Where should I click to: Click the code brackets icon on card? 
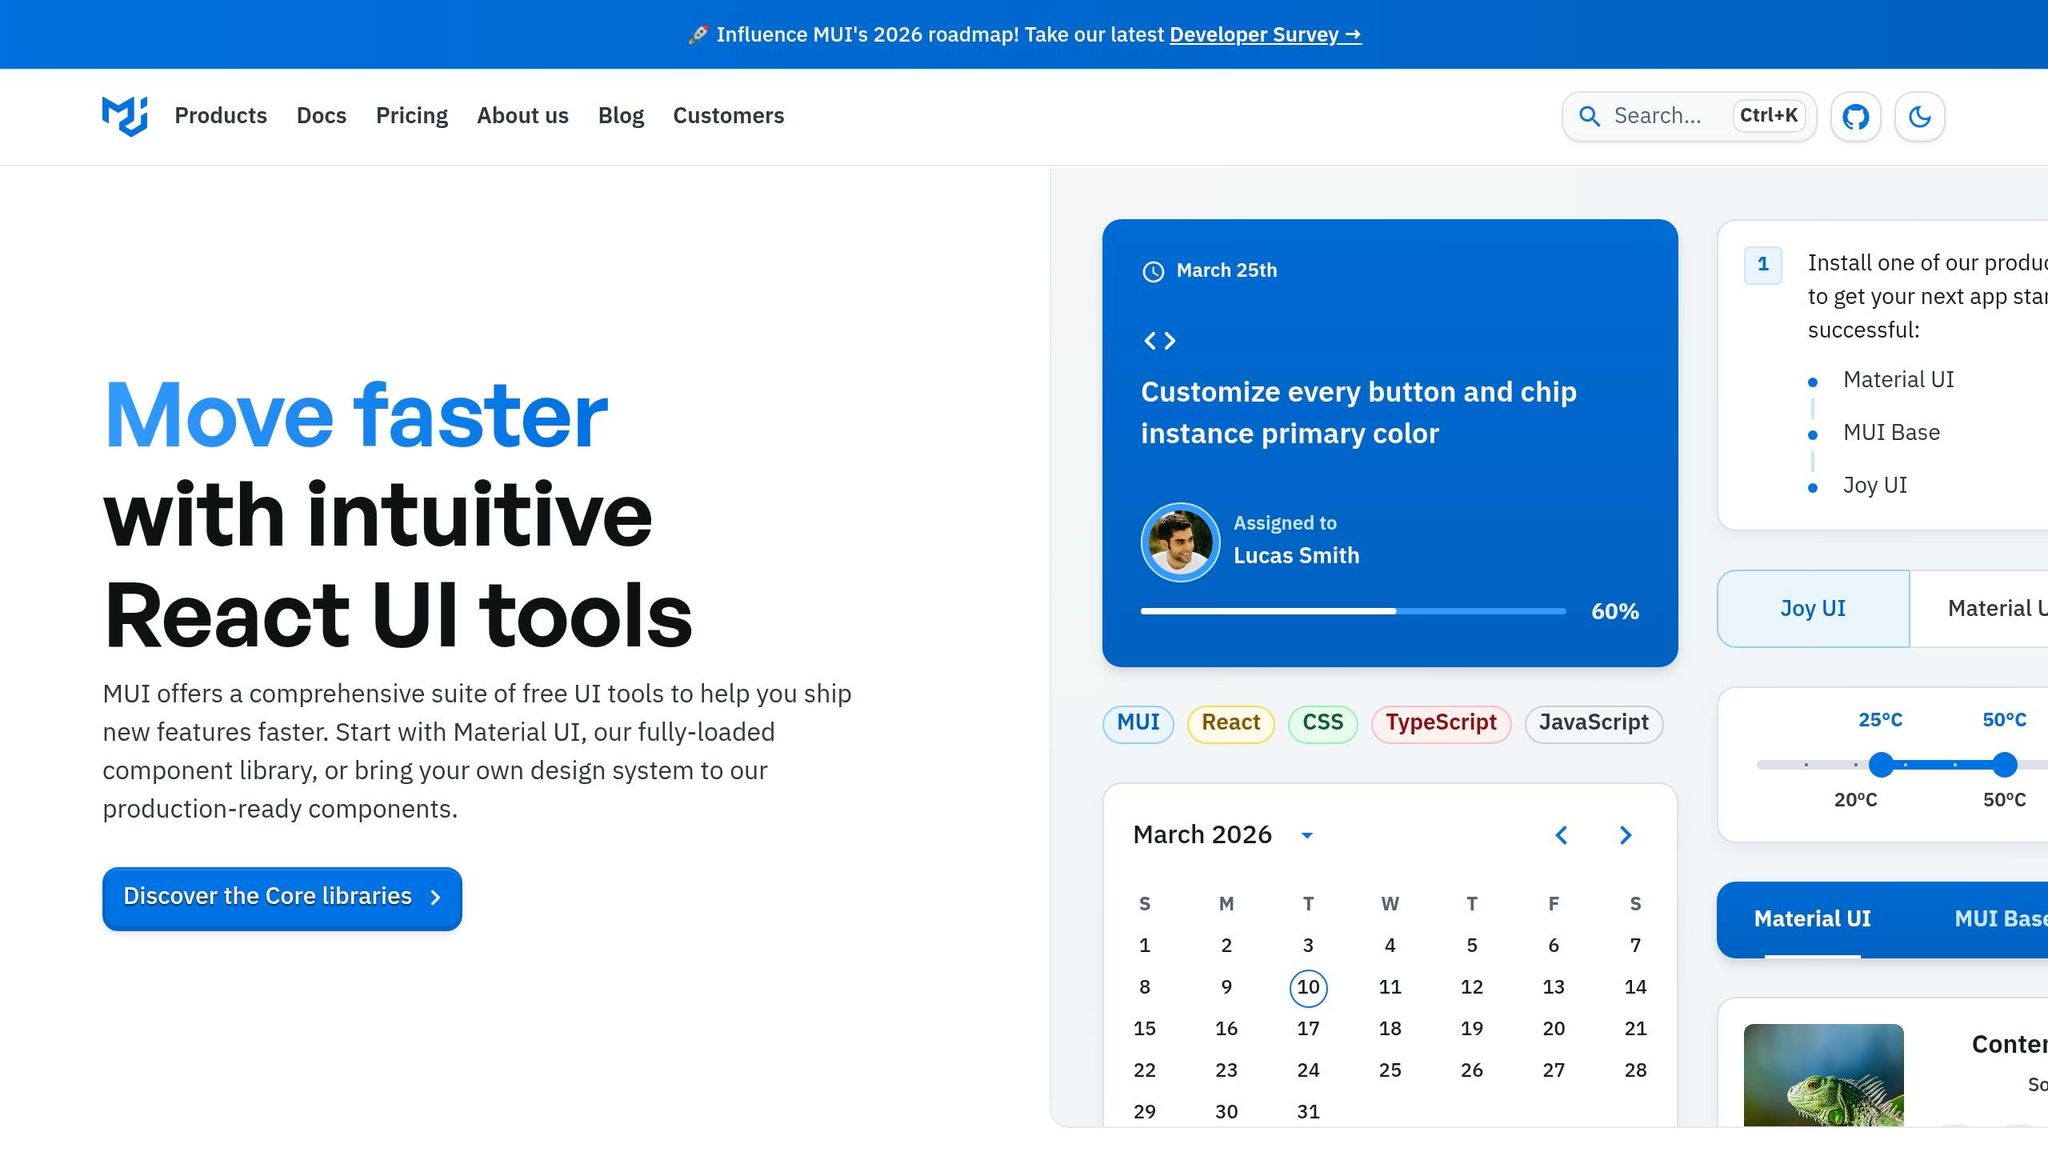coord(1159,341)
